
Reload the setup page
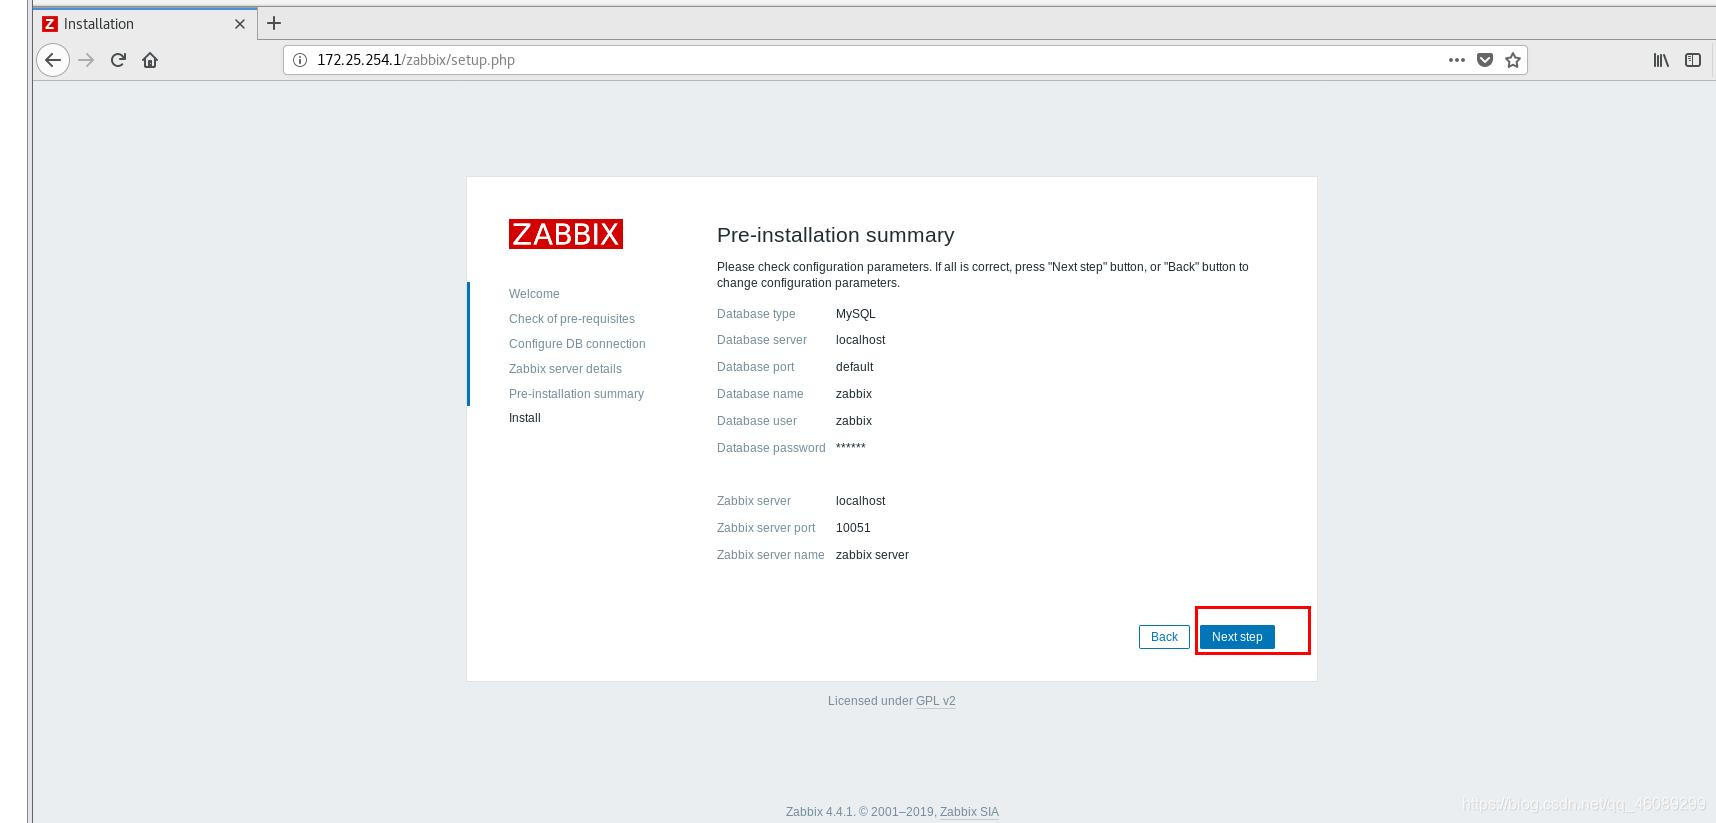click(x=118, y=60)
